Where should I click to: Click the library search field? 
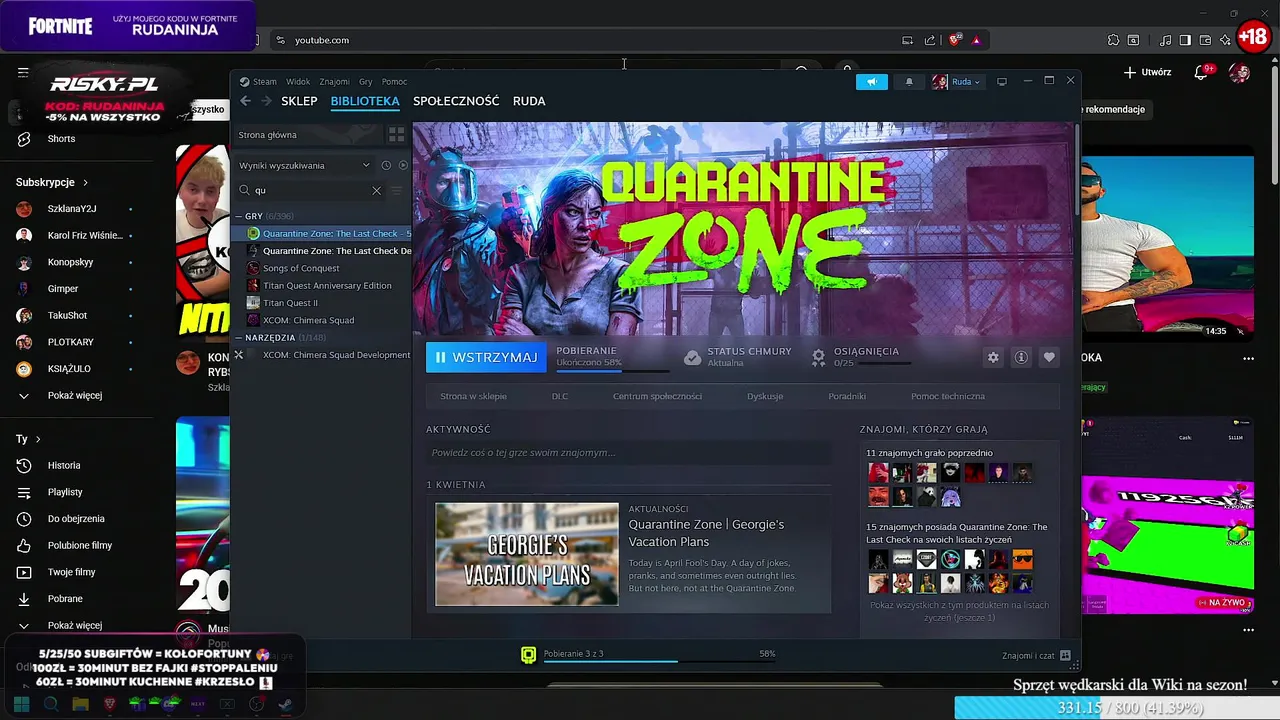click(x=310, y=190)
